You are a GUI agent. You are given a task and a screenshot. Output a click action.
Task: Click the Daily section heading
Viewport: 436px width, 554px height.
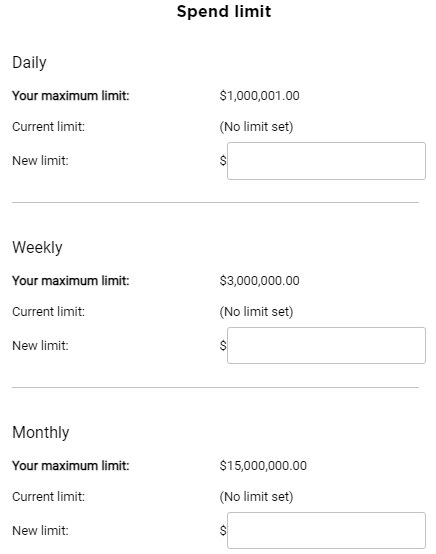click(29, 63)
